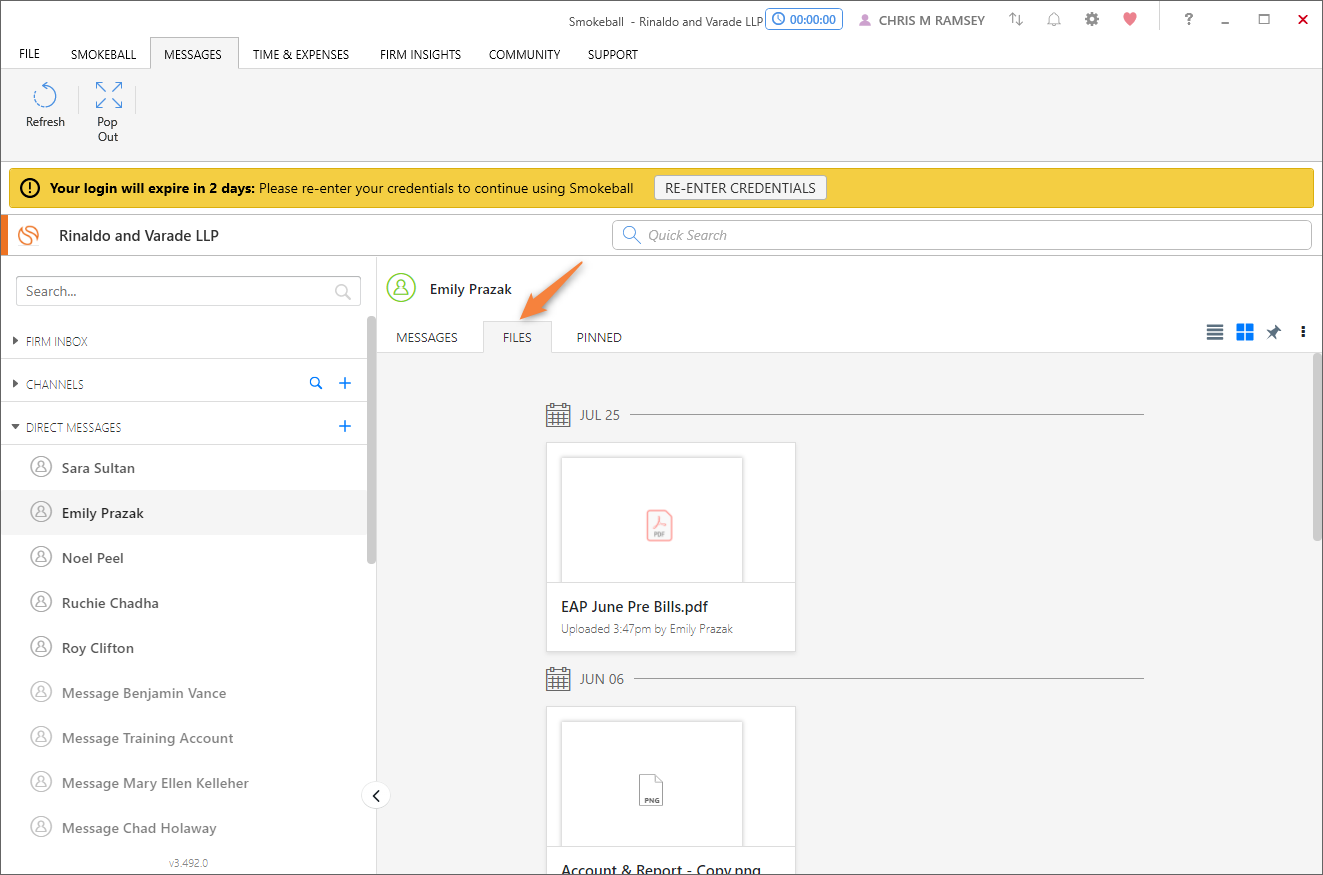
Task: Open the TIME & EXPENSES tab
Action: pos(301,54)
